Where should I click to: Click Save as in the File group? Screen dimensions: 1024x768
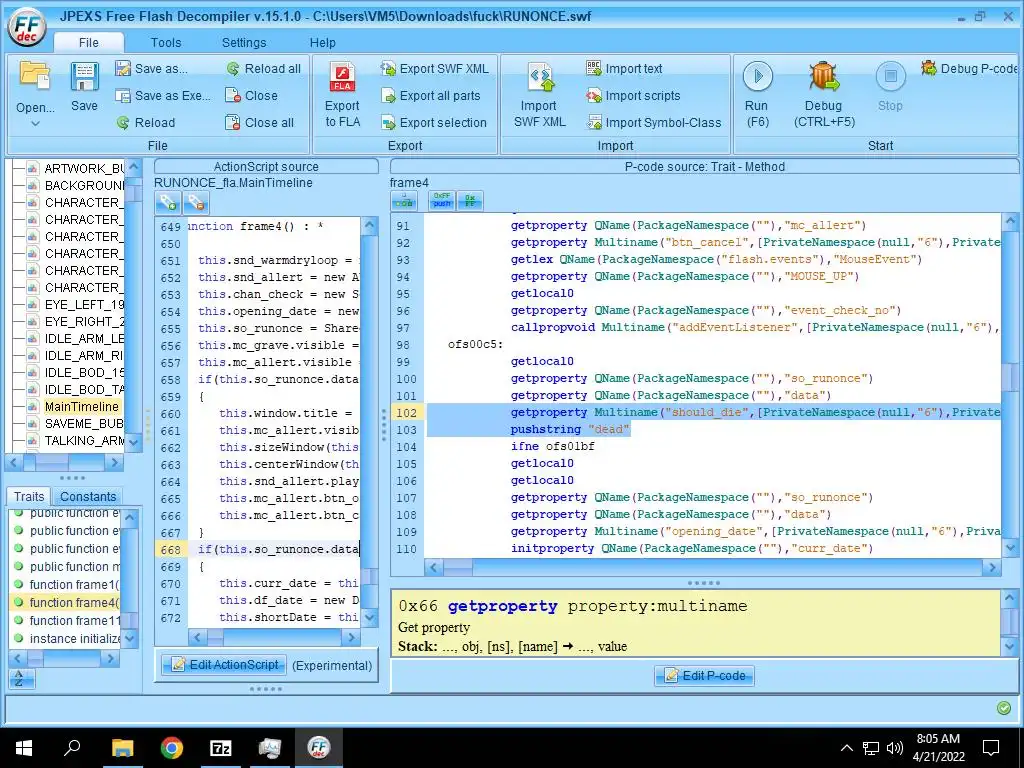point(152,69)
